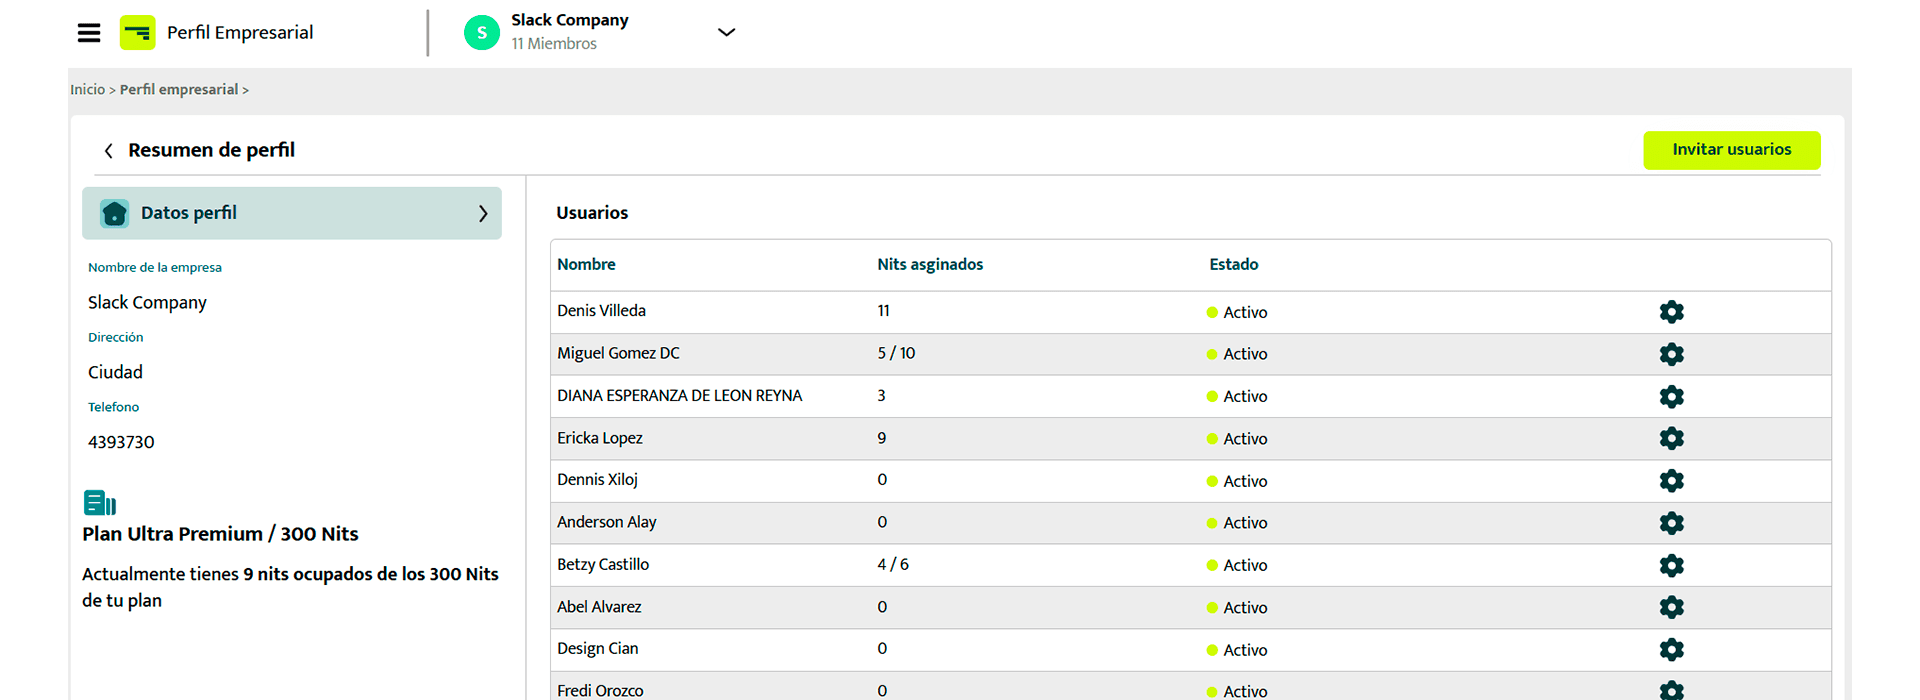
Task: Expand Datos perfil with right chevron
Action: click(483, 213)
